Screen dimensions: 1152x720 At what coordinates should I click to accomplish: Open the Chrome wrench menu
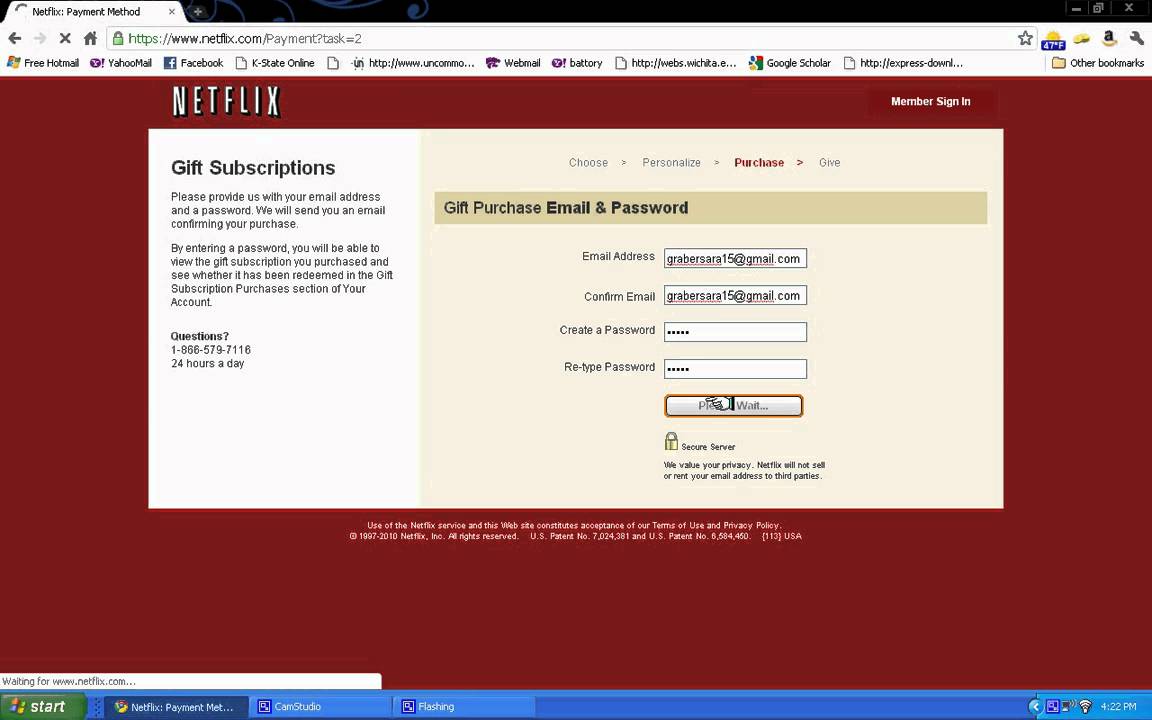[x=1136, y=38]
